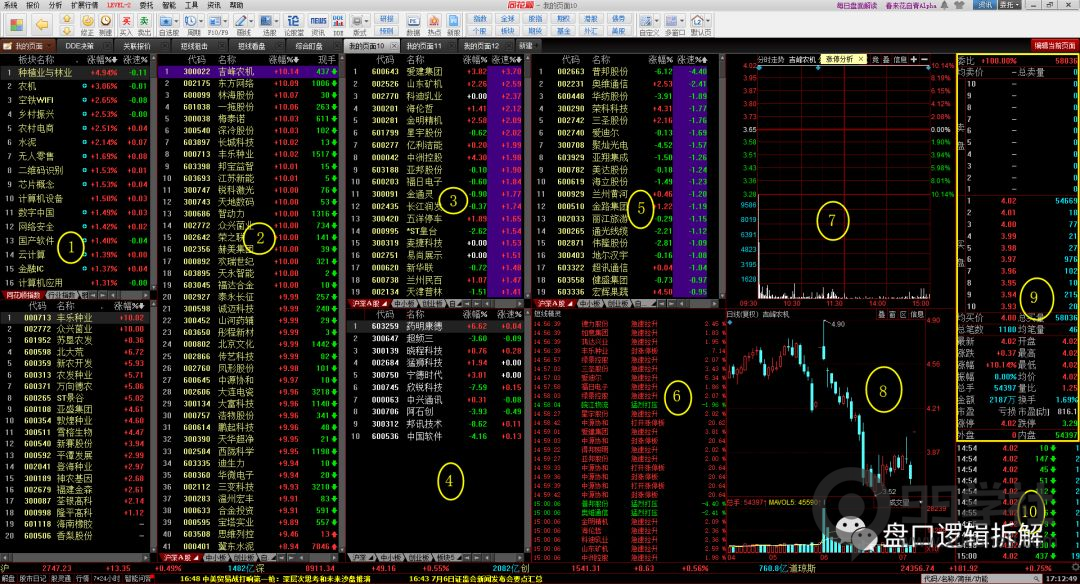Screen dimensions: 1080x584
Task: Close the 我的页面10 tab
Action: [x=392, y=46]
